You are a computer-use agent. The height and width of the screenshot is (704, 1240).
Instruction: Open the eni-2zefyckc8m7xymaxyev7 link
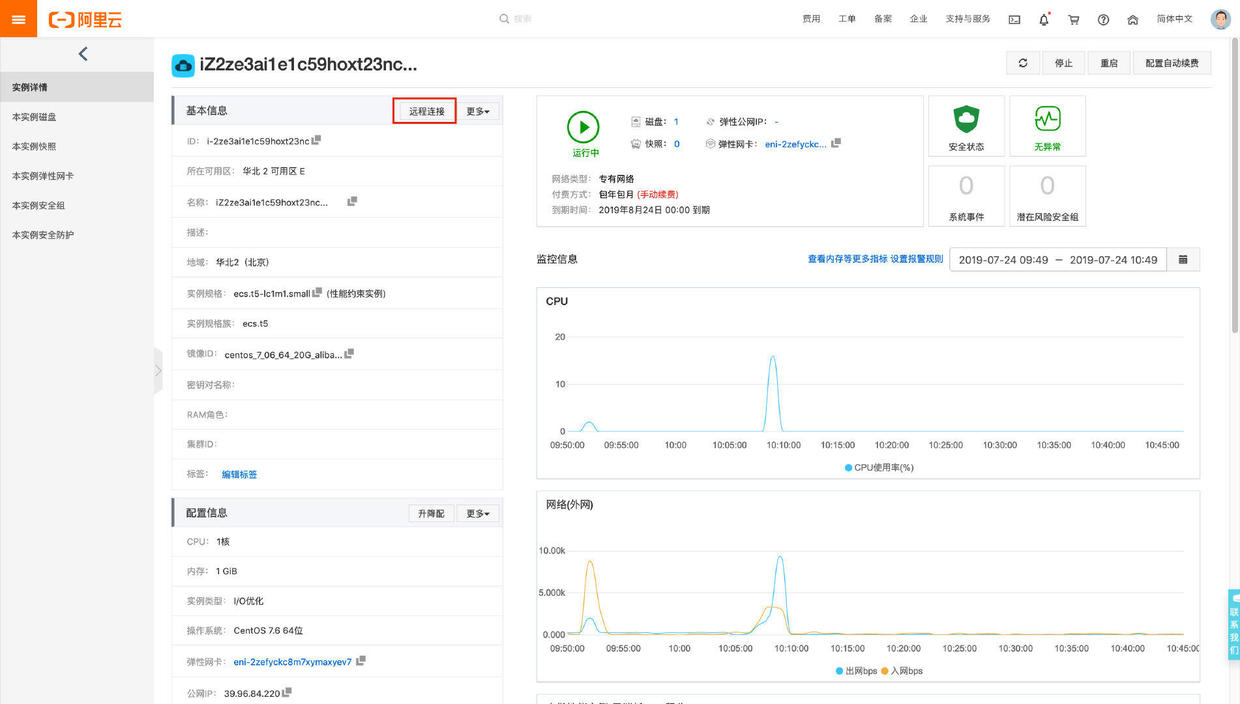[292, 662]
